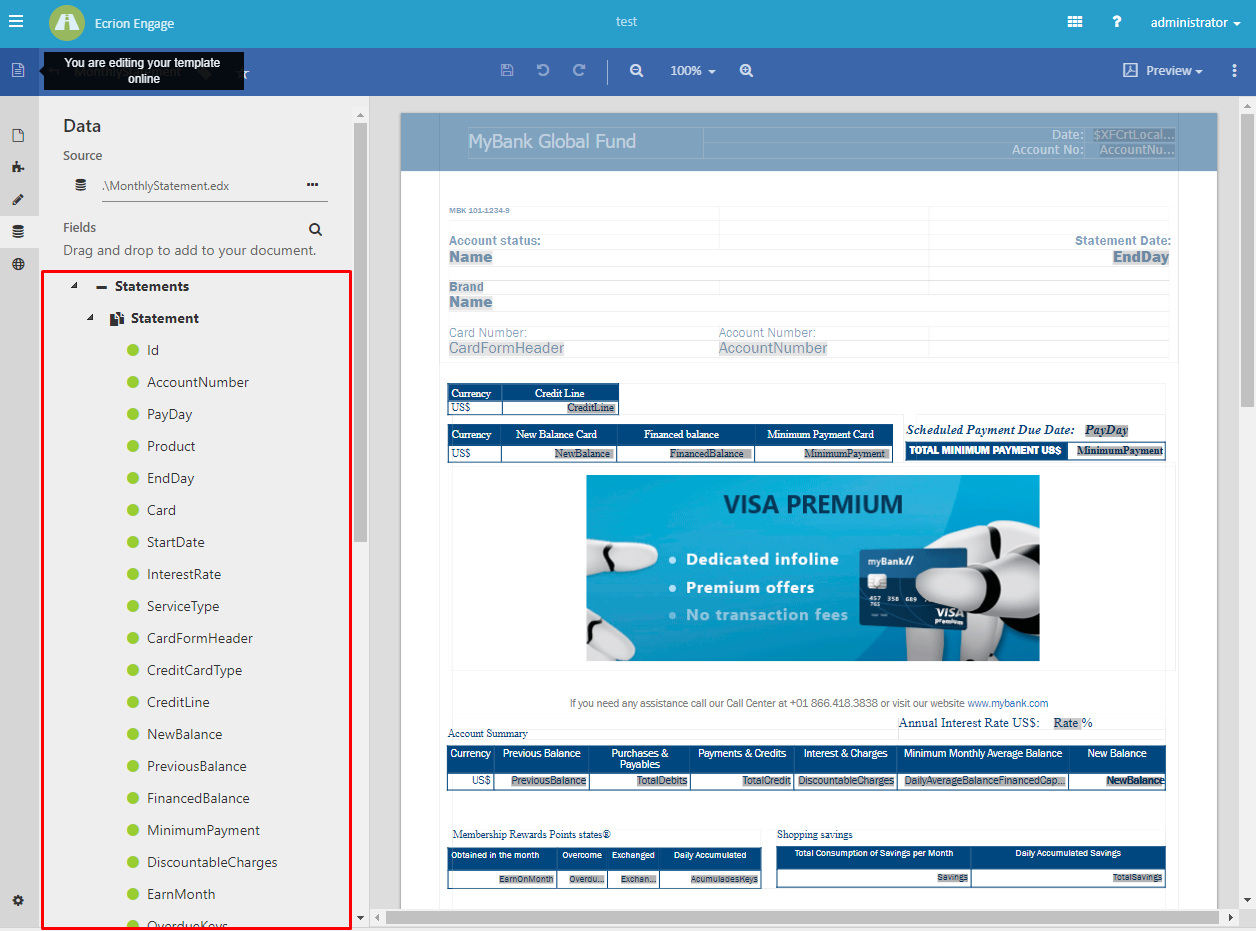Open the Preview dropdown
Image resolution: width=1256 pixels, height=931 pixels.
pyautogui.click(x=1162, y=71)
